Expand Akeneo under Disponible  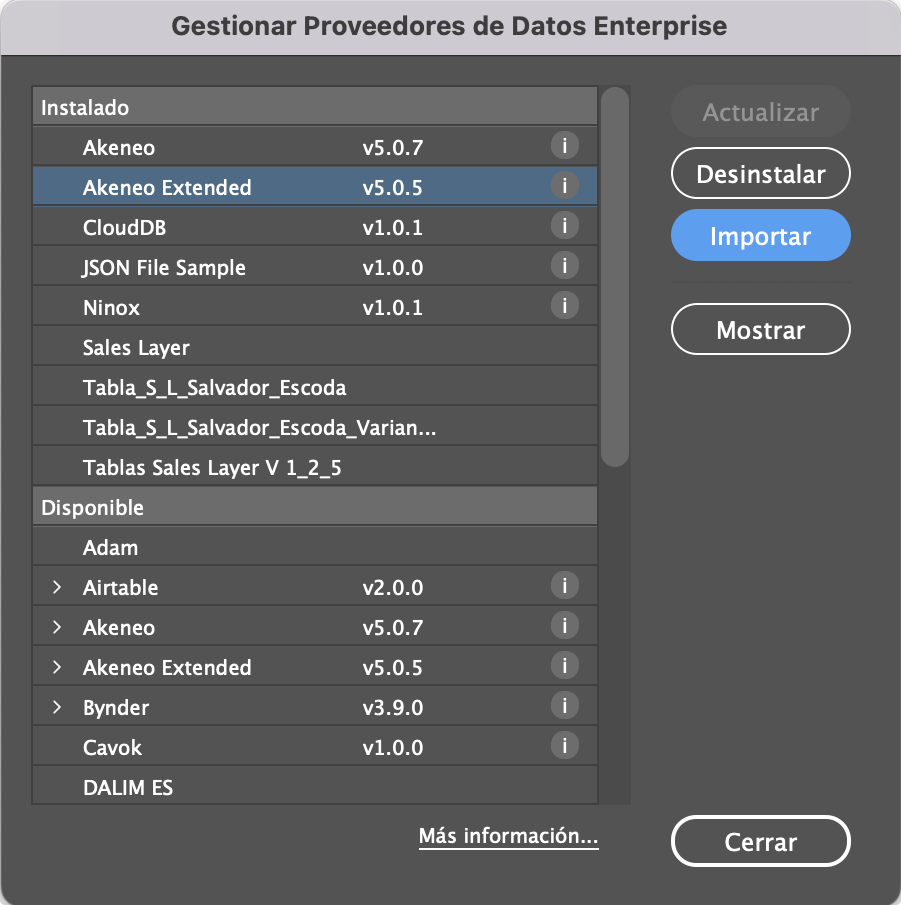coord(58,627)
